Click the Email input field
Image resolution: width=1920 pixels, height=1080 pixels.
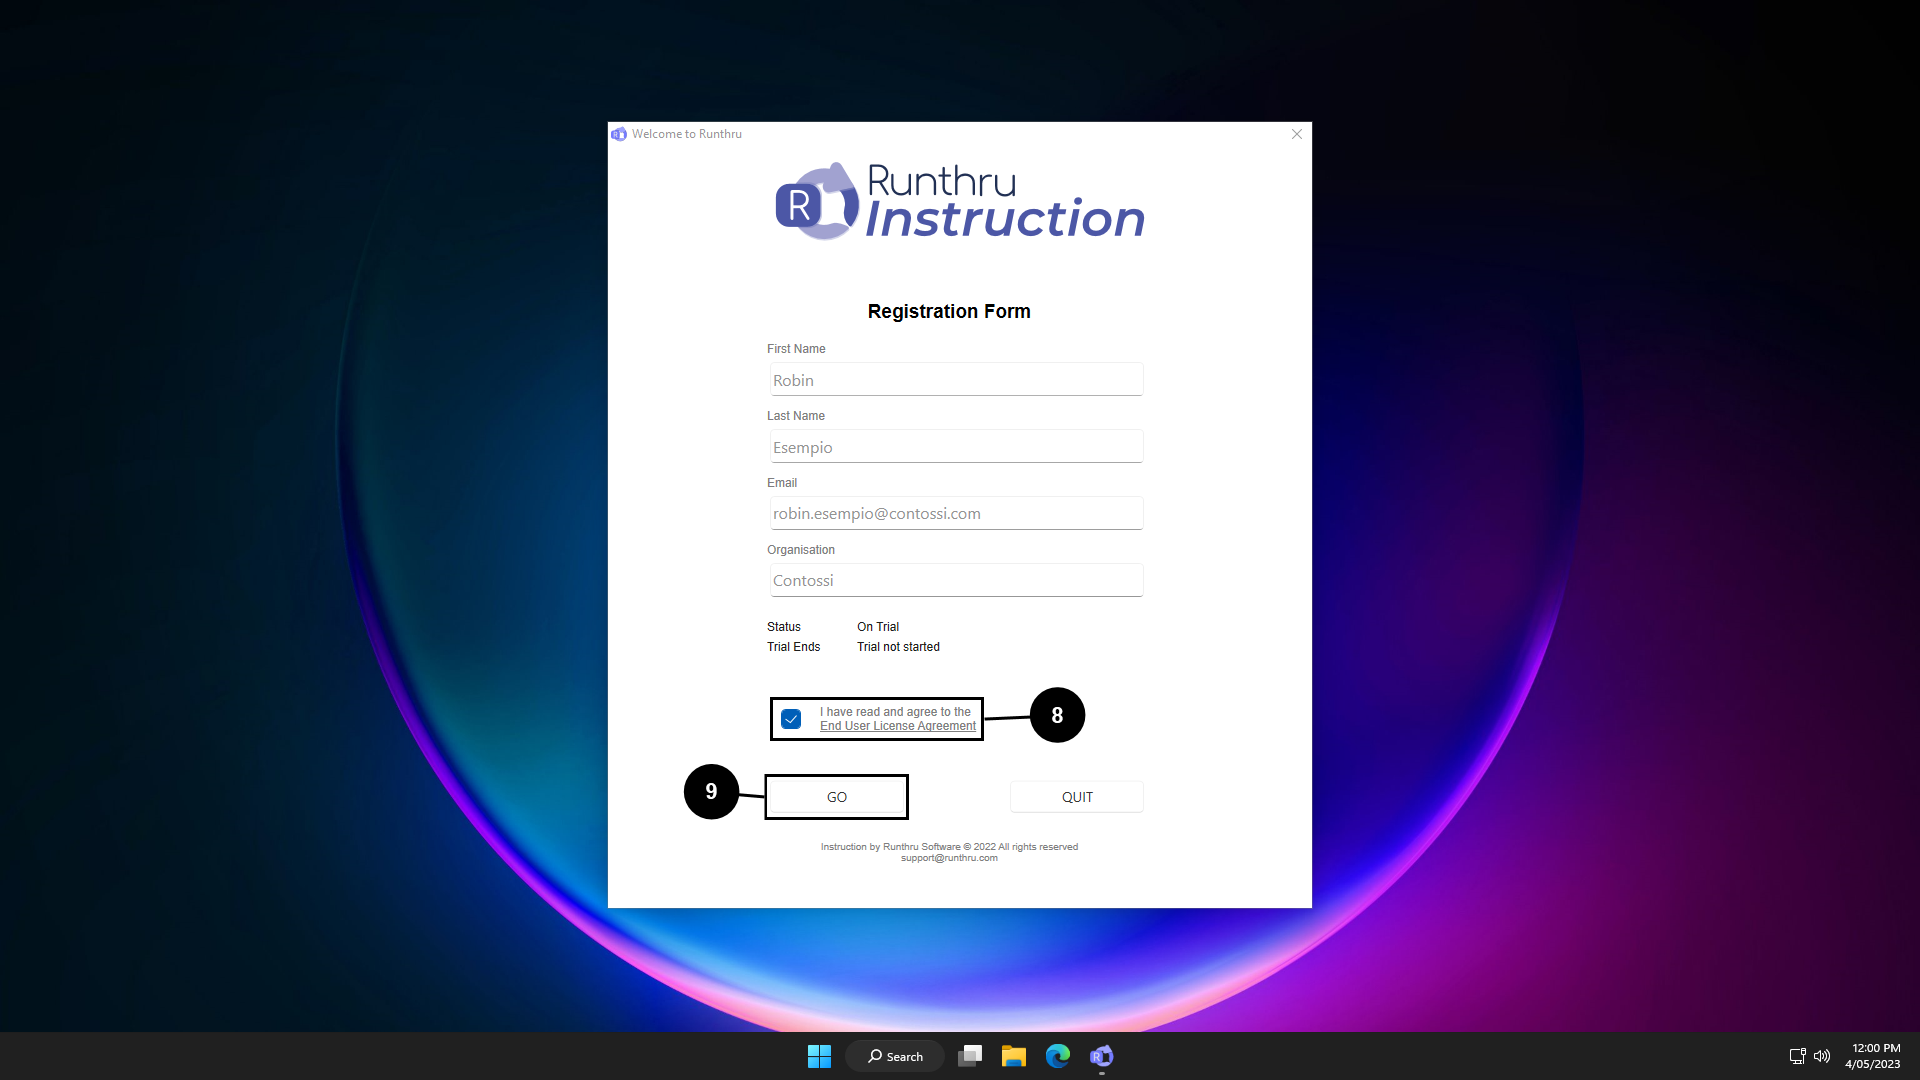click(x=956, y=514)
